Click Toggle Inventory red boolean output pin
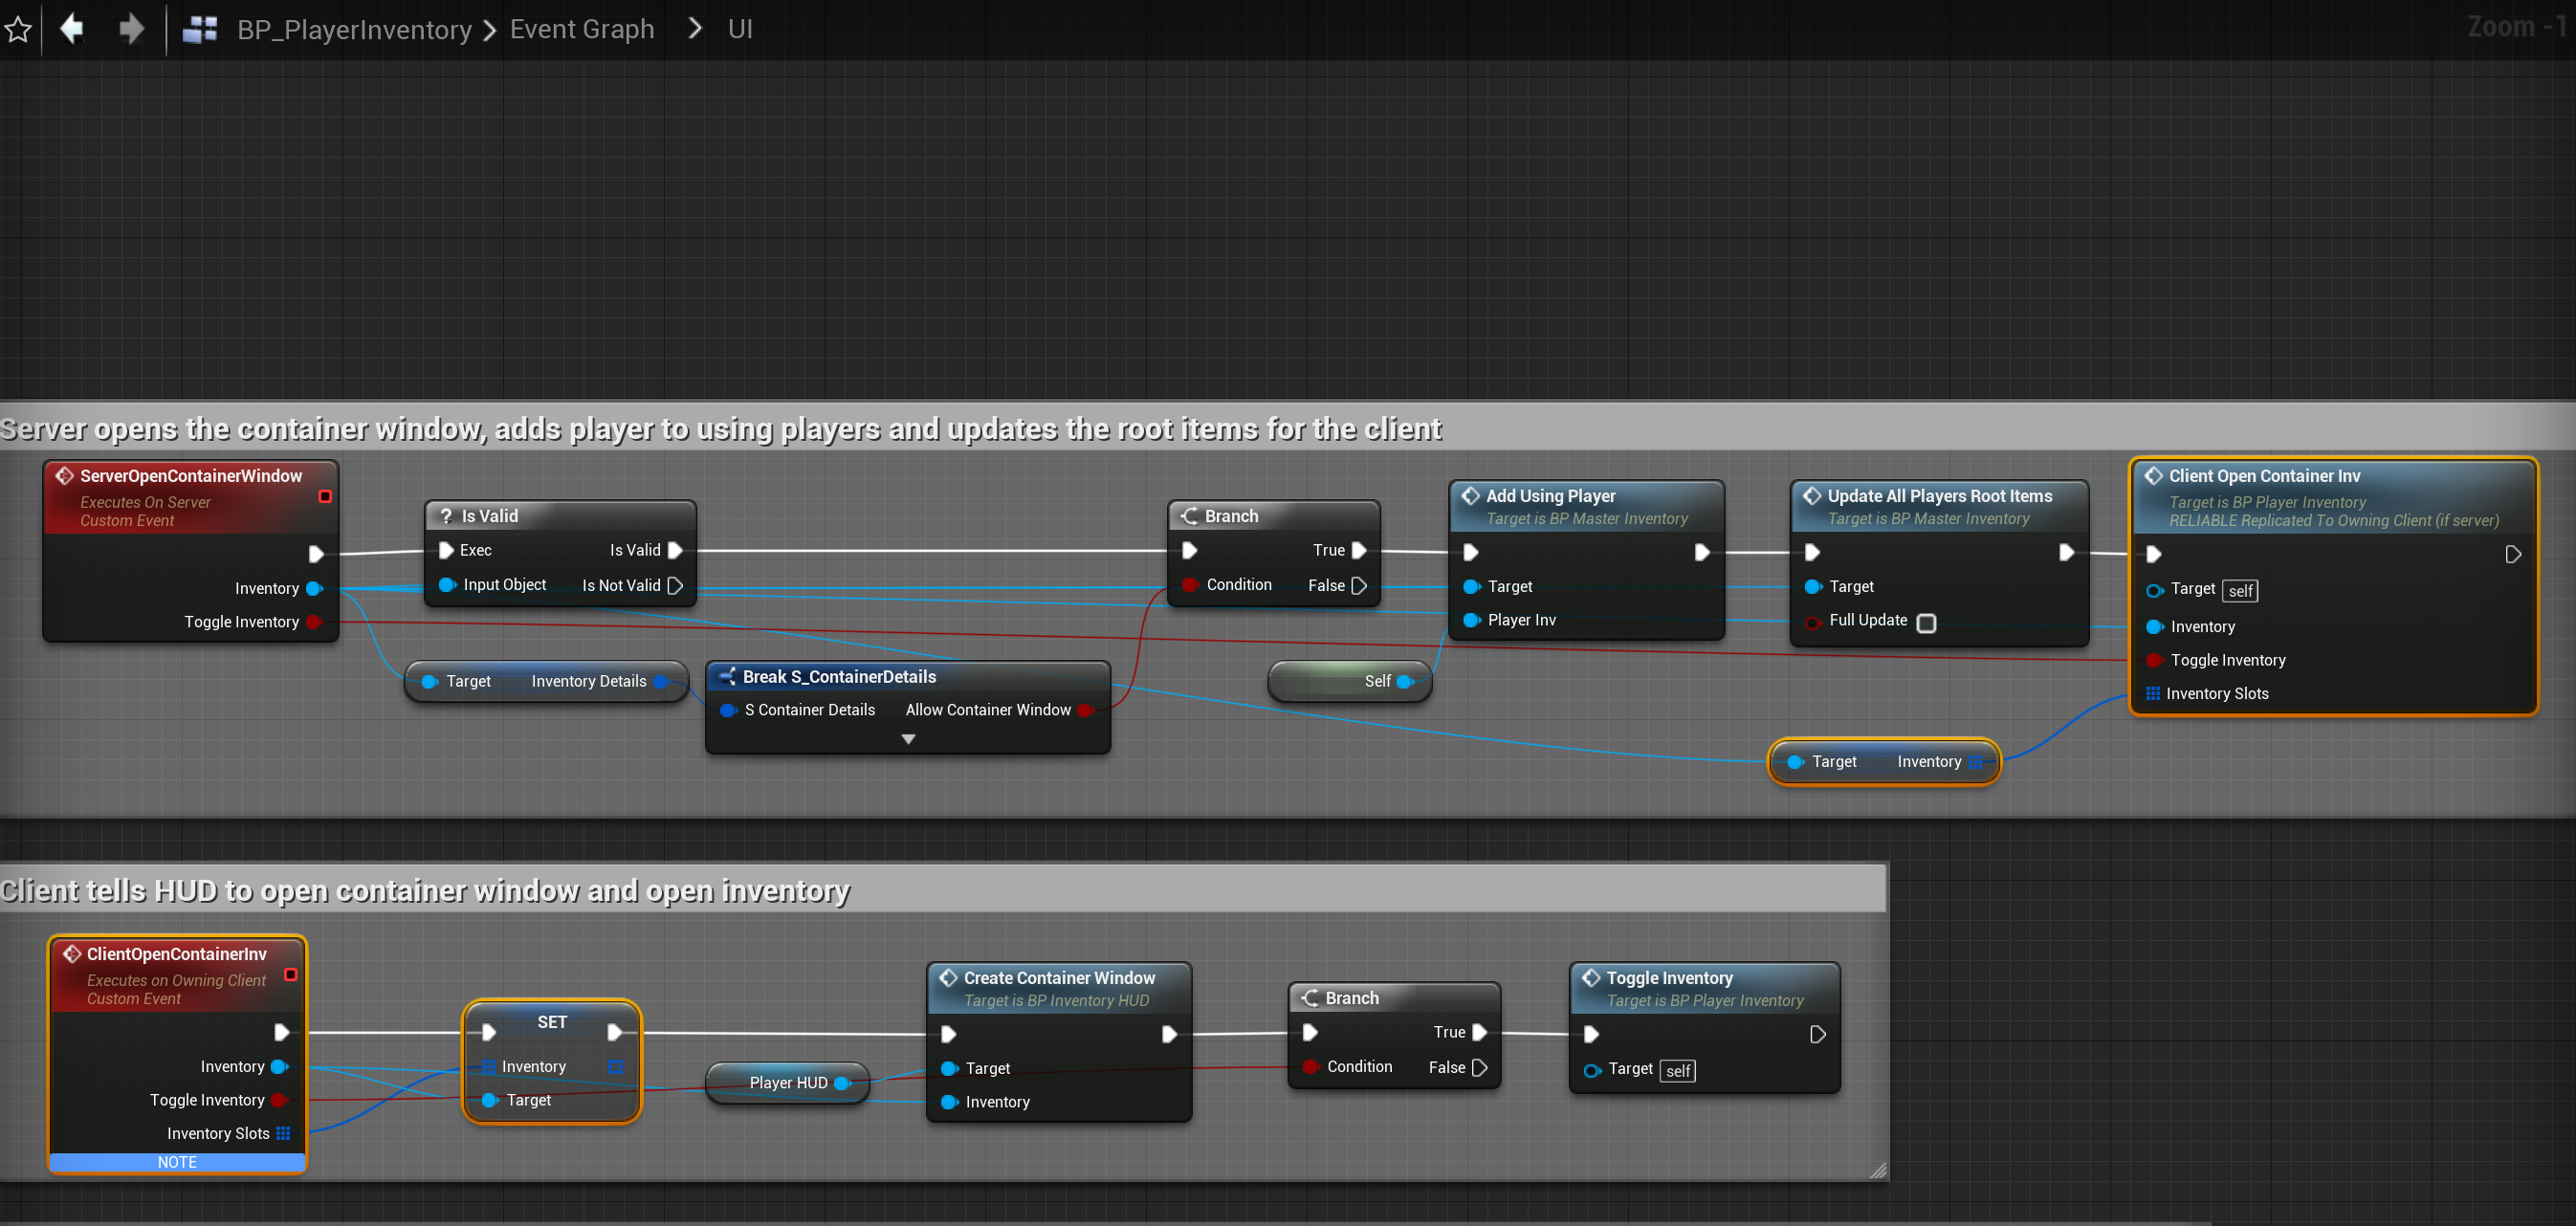This screenshot has height=1226, width=2576. 314,622
